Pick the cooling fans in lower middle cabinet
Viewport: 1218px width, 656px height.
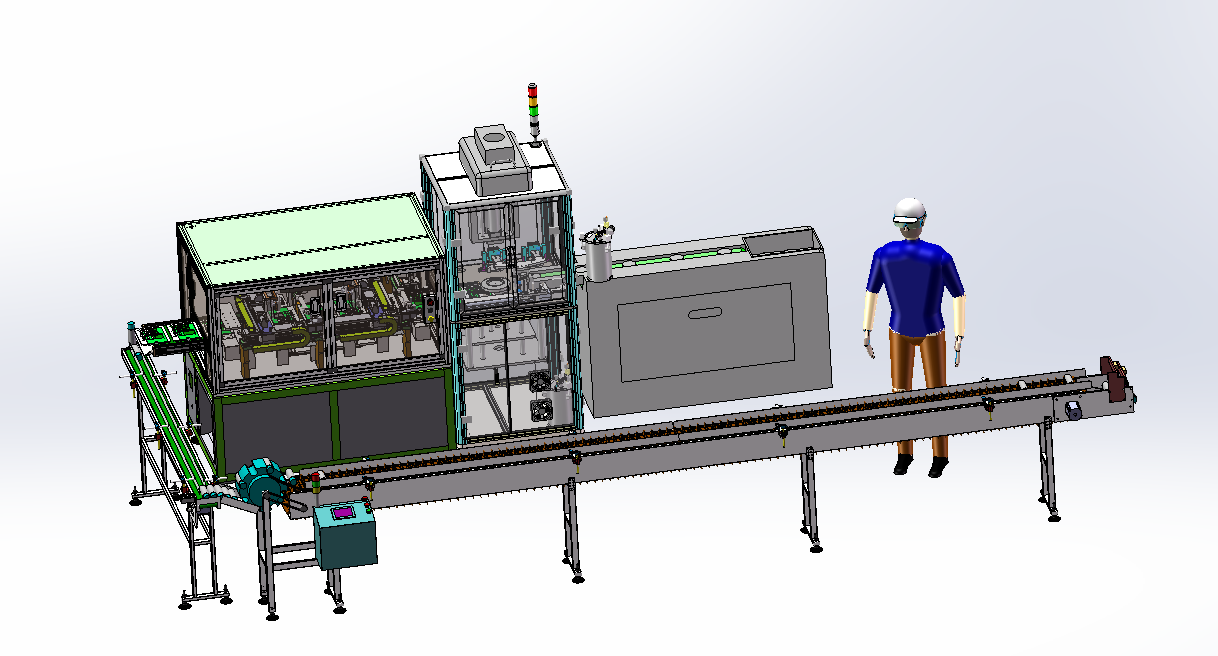[543, 397]
